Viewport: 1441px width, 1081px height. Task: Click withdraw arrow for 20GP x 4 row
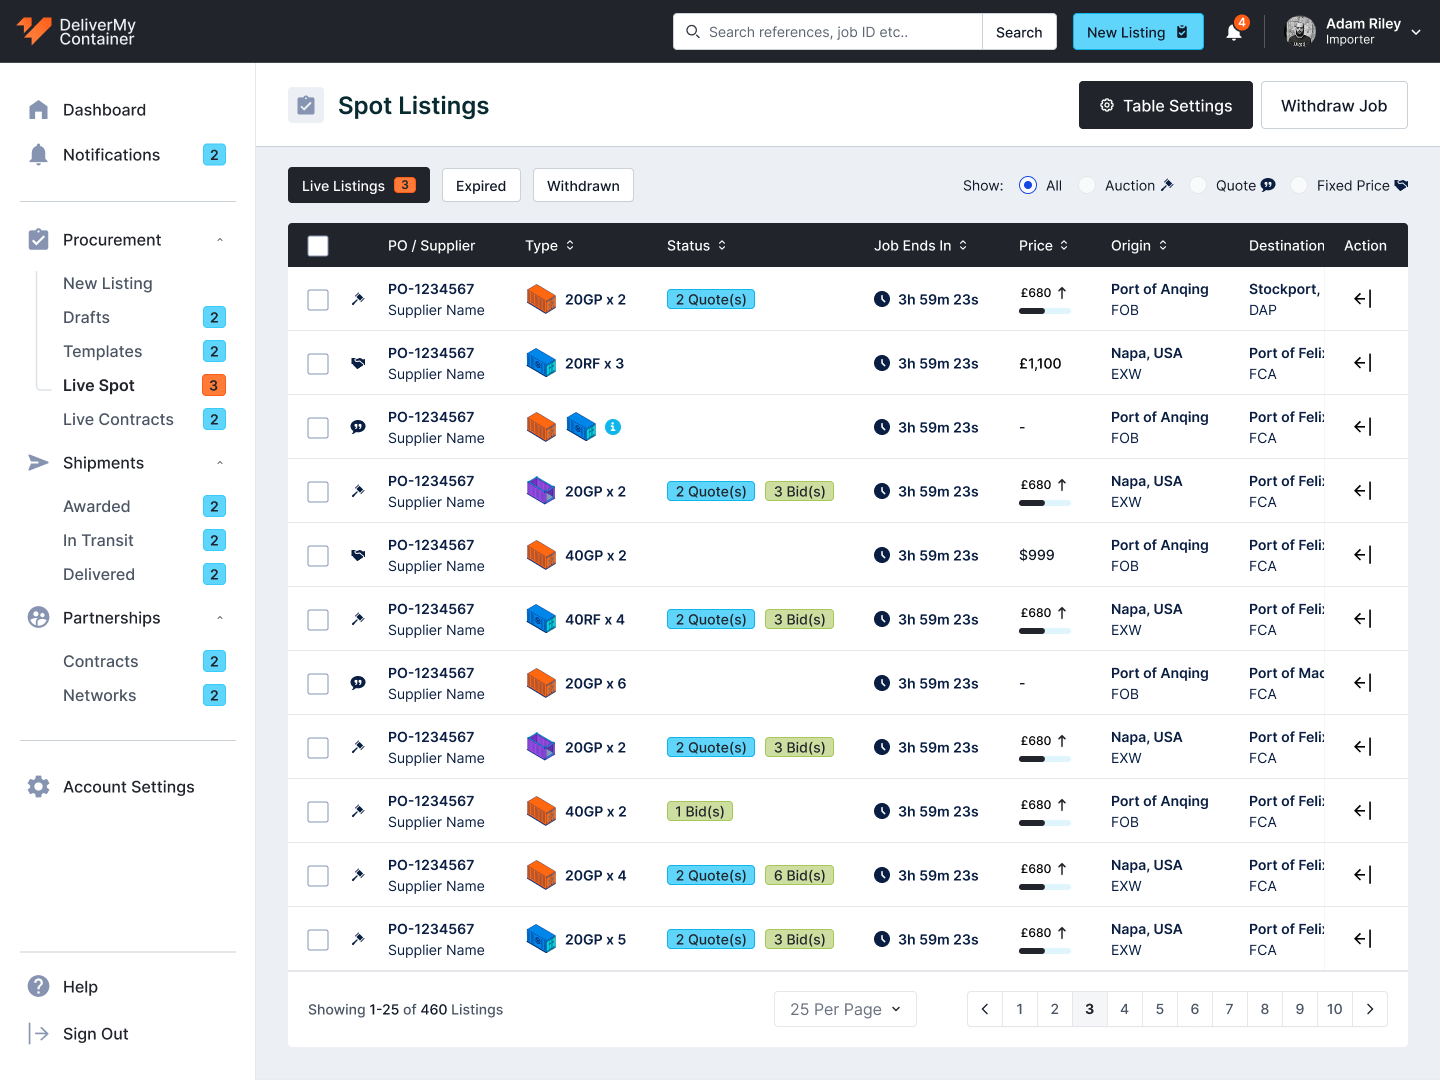coord(1363,875)
